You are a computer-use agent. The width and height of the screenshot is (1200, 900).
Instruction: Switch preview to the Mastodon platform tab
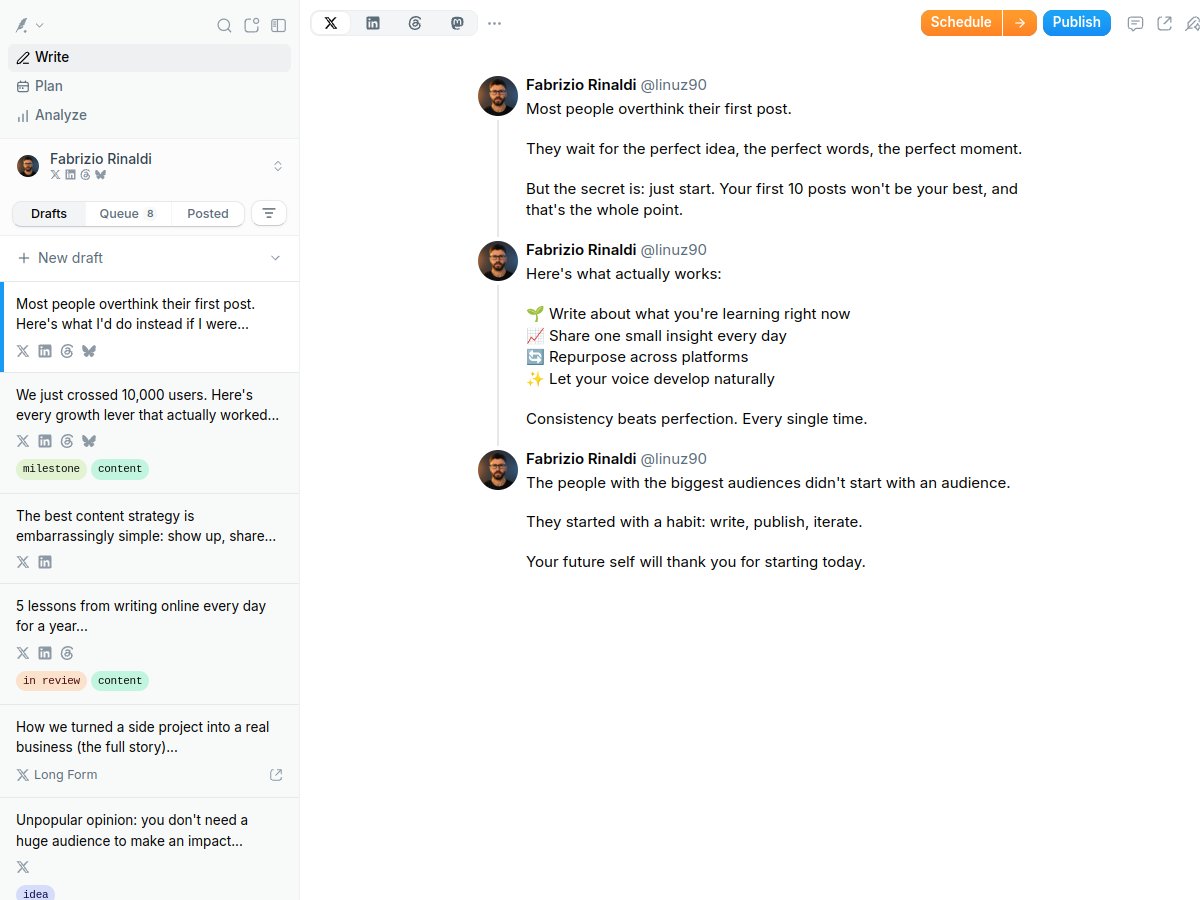tap(457, 23)
